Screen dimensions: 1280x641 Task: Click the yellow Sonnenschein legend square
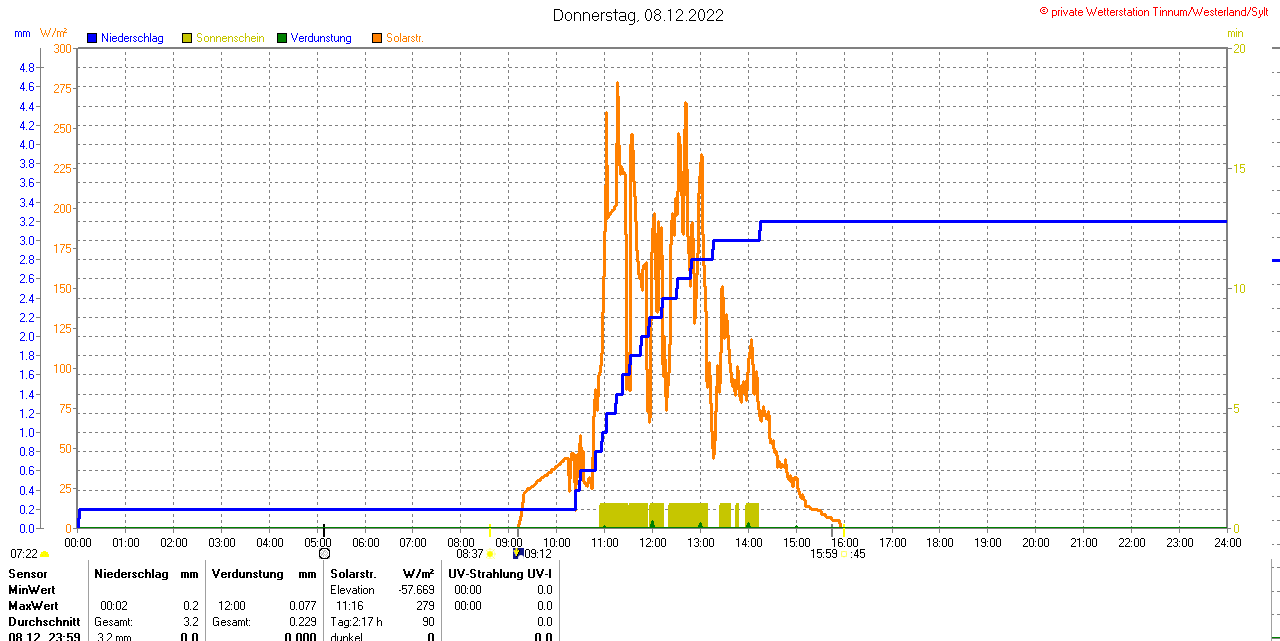click(x=187, y=38)
